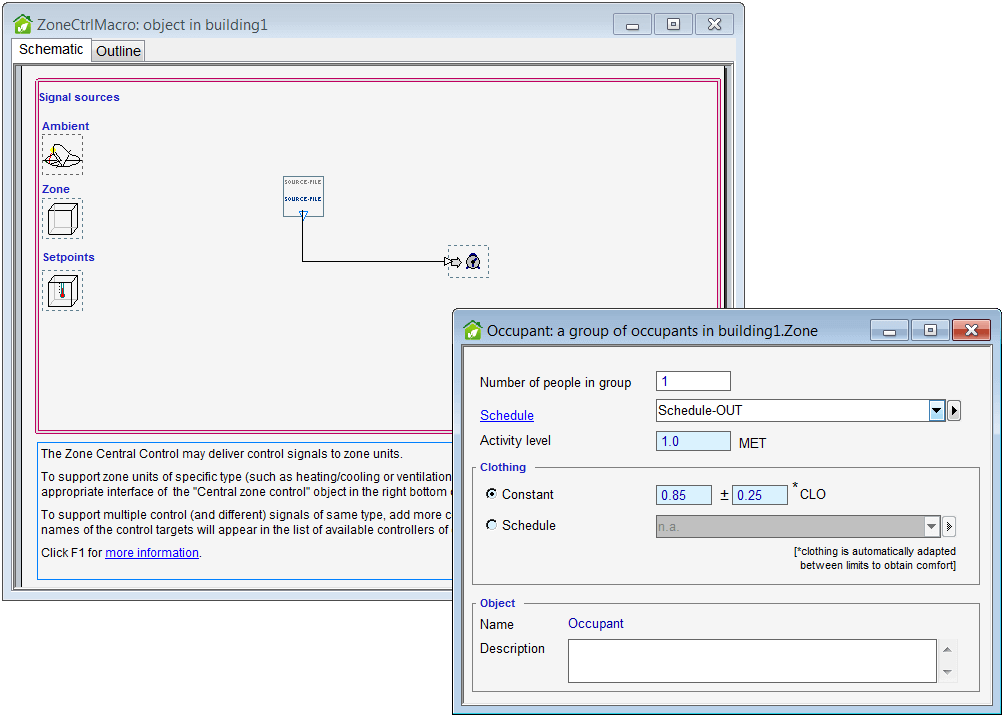Click the ZoneCtrlMacro window house icon

coord(22,24)
